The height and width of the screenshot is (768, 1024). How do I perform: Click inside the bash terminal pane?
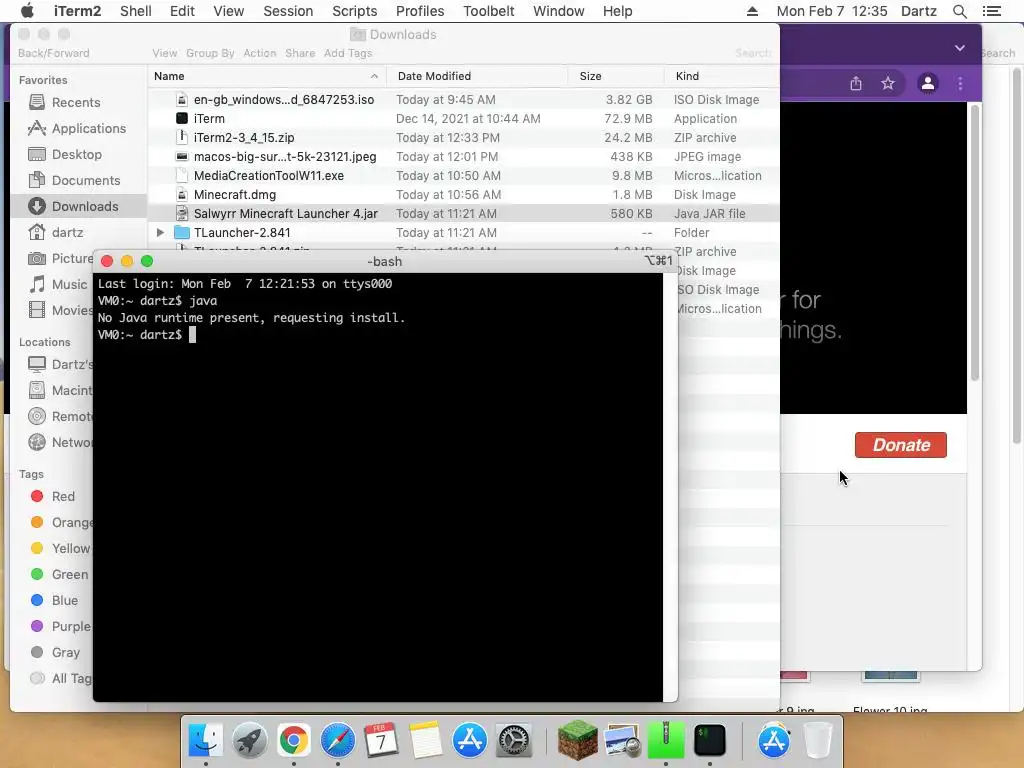tap(377, 487)
